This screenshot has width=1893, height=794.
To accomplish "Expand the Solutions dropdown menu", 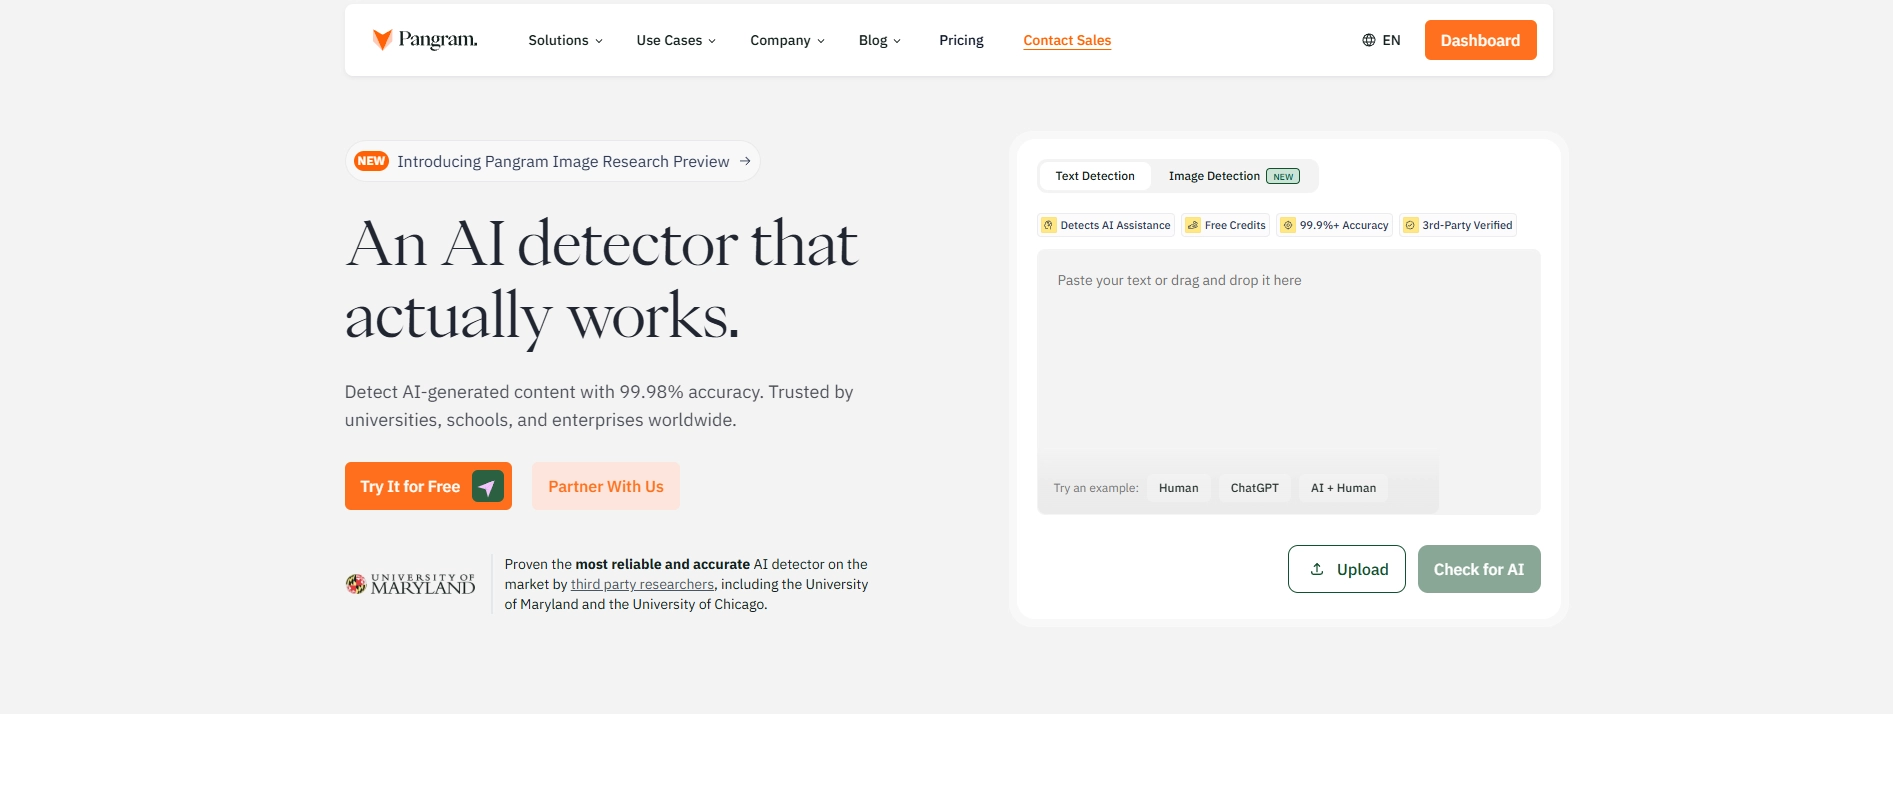I will pos(565,40).
